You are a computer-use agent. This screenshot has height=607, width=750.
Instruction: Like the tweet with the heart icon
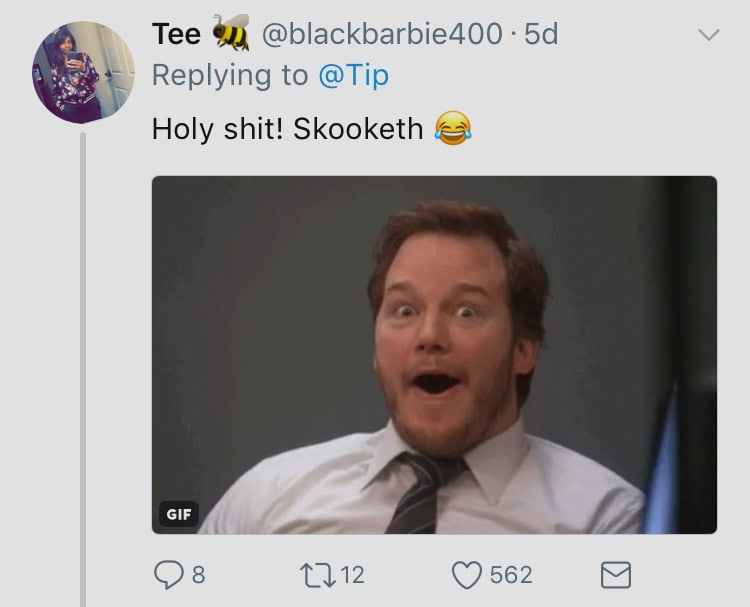click(x=466, y=575)
